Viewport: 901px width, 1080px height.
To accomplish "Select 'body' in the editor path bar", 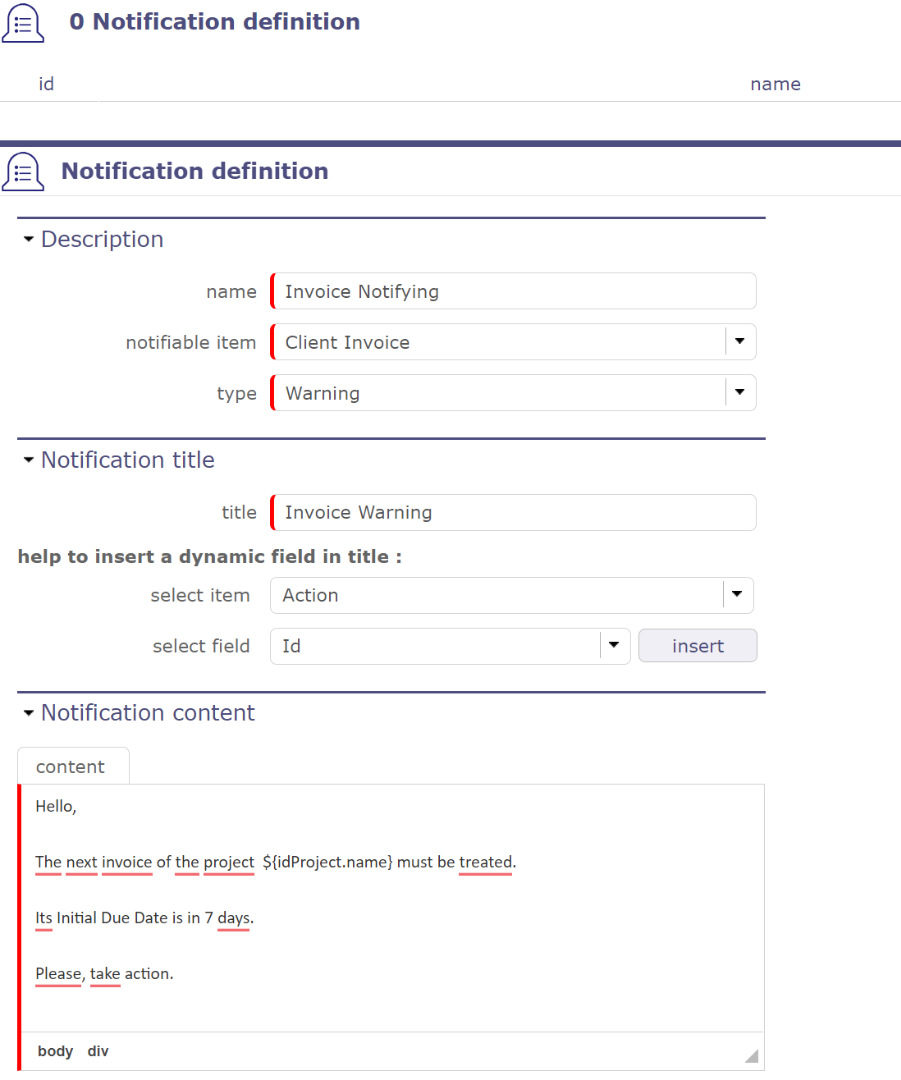I will [55, 1051].
